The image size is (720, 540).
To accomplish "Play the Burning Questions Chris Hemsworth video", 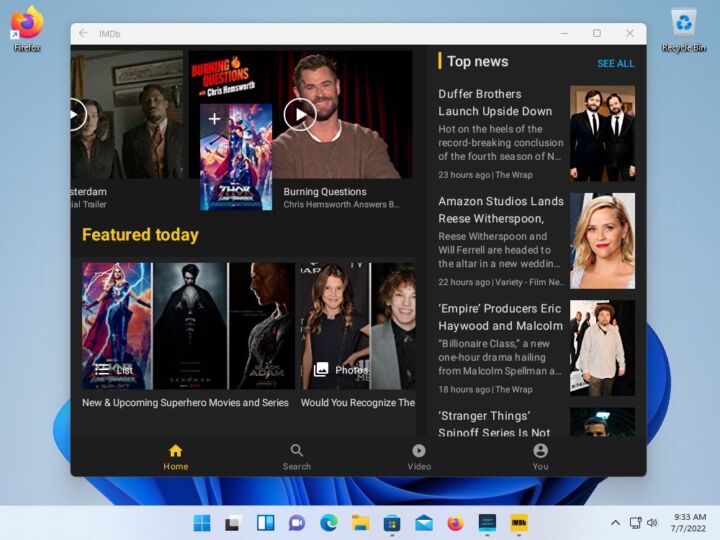I will pos(300,115).
